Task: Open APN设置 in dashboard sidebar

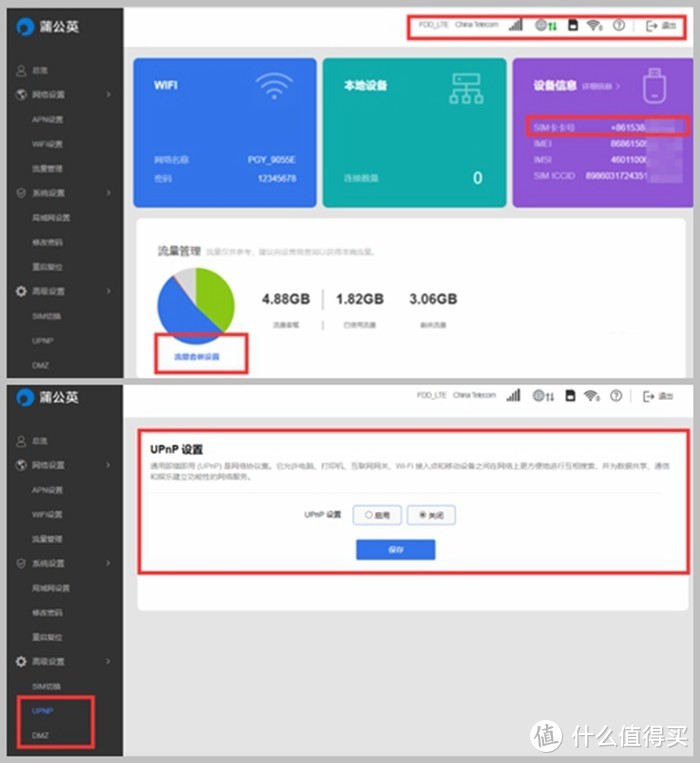Action: pyautogui.click(x=48, y=119)
